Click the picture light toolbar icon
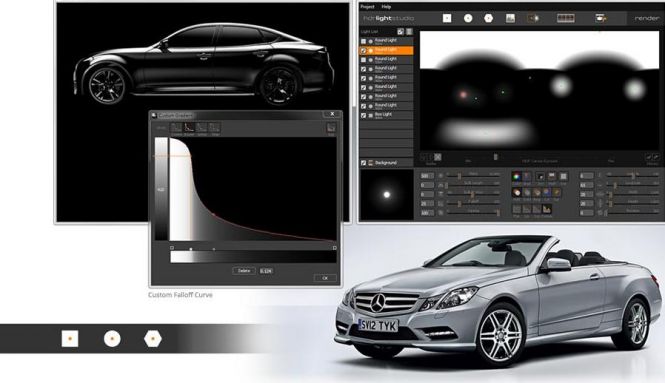Image resolution: width=665 pixels, height=383 pixels. [510, 18]
